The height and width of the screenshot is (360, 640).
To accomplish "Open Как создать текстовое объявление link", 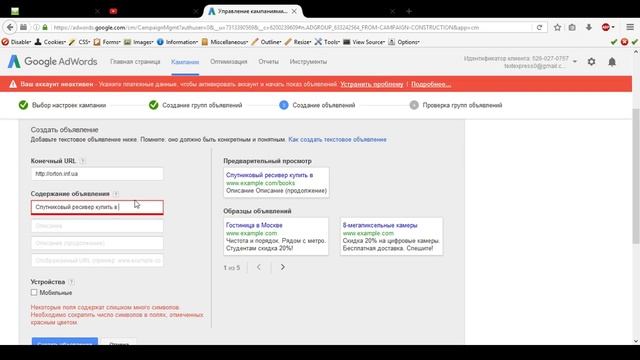I will 337,140.
